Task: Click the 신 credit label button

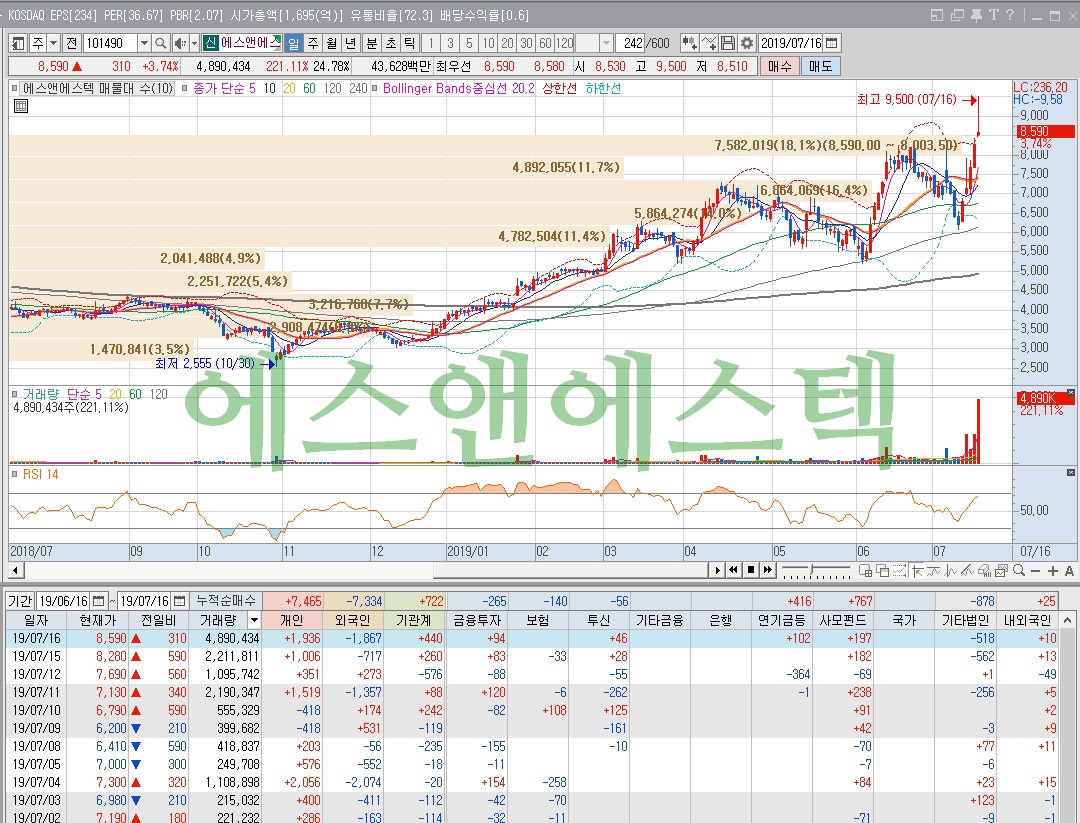Action: 209,43
